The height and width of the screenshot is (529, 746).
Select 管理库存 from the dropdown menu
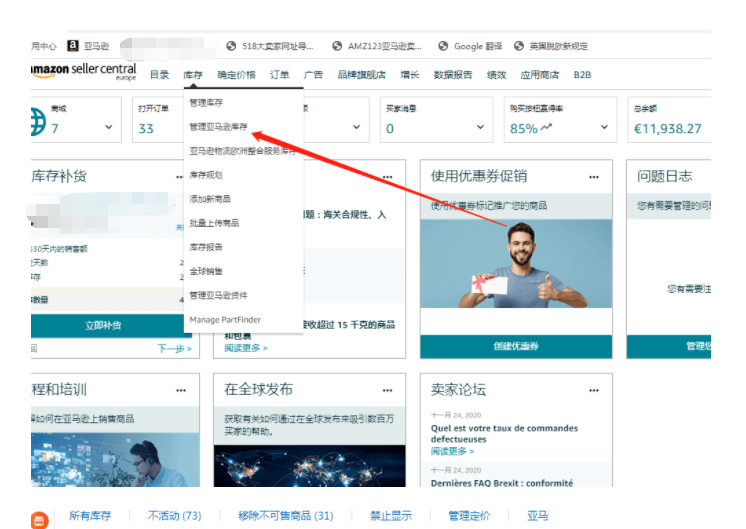[206, 102]
